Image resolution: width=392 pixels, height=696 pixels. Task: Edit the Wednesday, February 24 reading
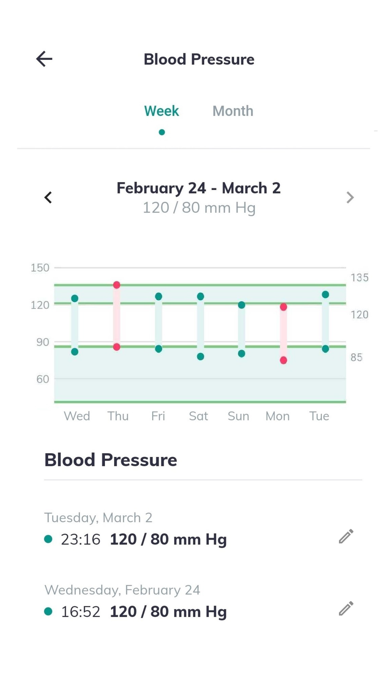point(346,608)
